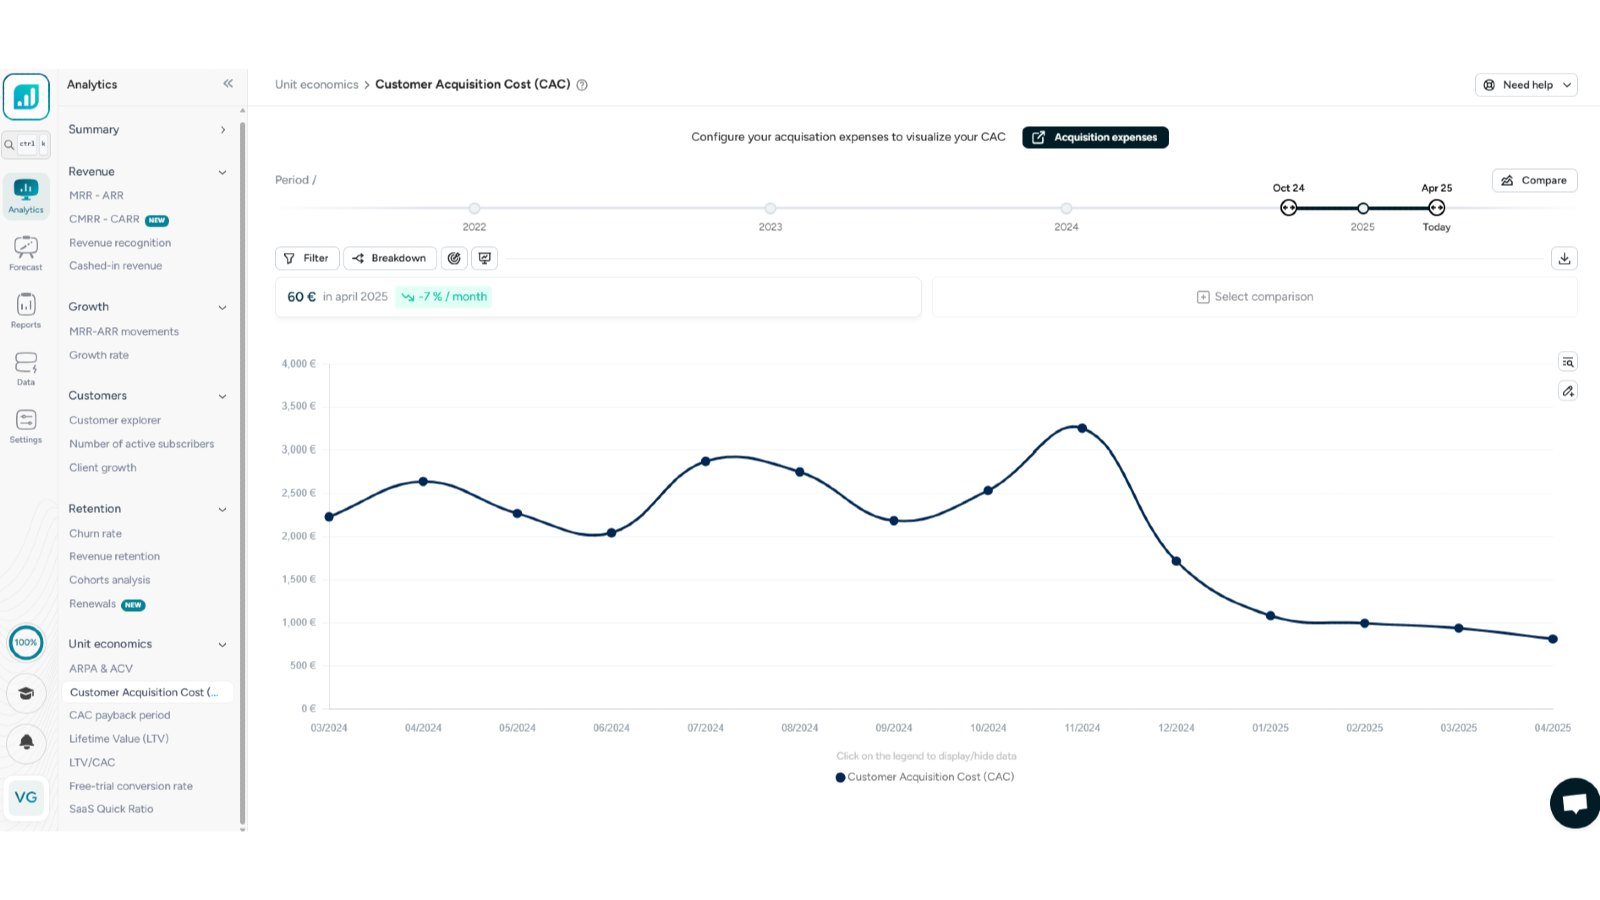Image resolution: width=1600 pixels, height=900 pixels.
Task: Open the Need help dropdown
Action: tap(1526, 85)
